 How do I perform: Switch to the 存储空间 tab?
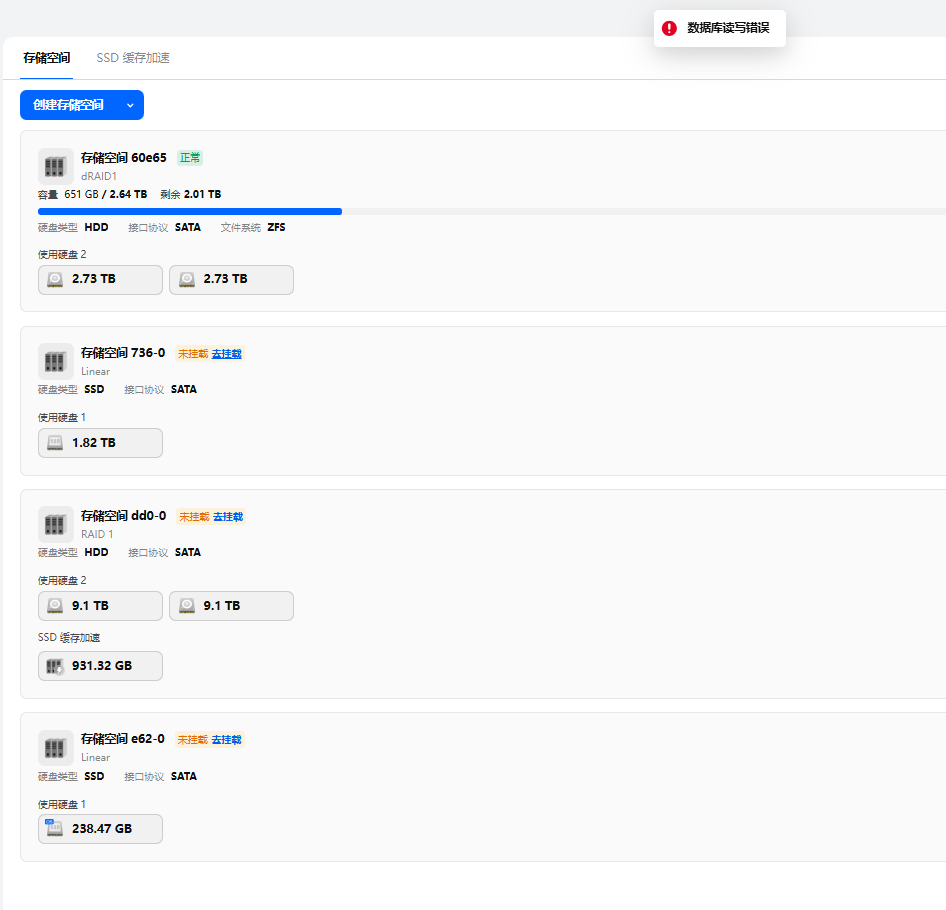click(46, 58)
